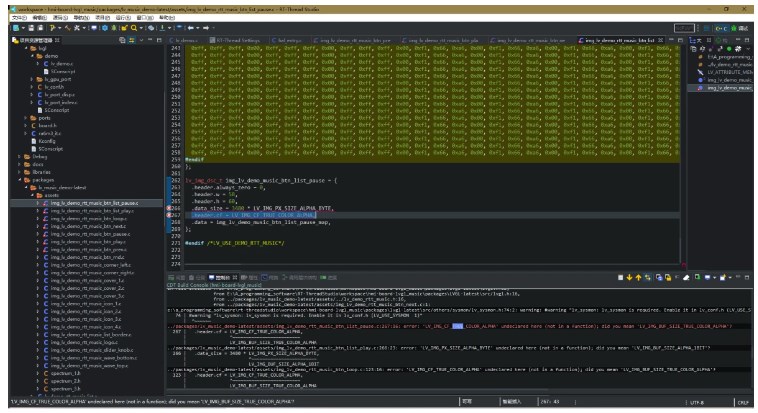Viewport: 758px width, 413px height.
Task: Collapse the demo folder in project tree
Action: point(33,57)
